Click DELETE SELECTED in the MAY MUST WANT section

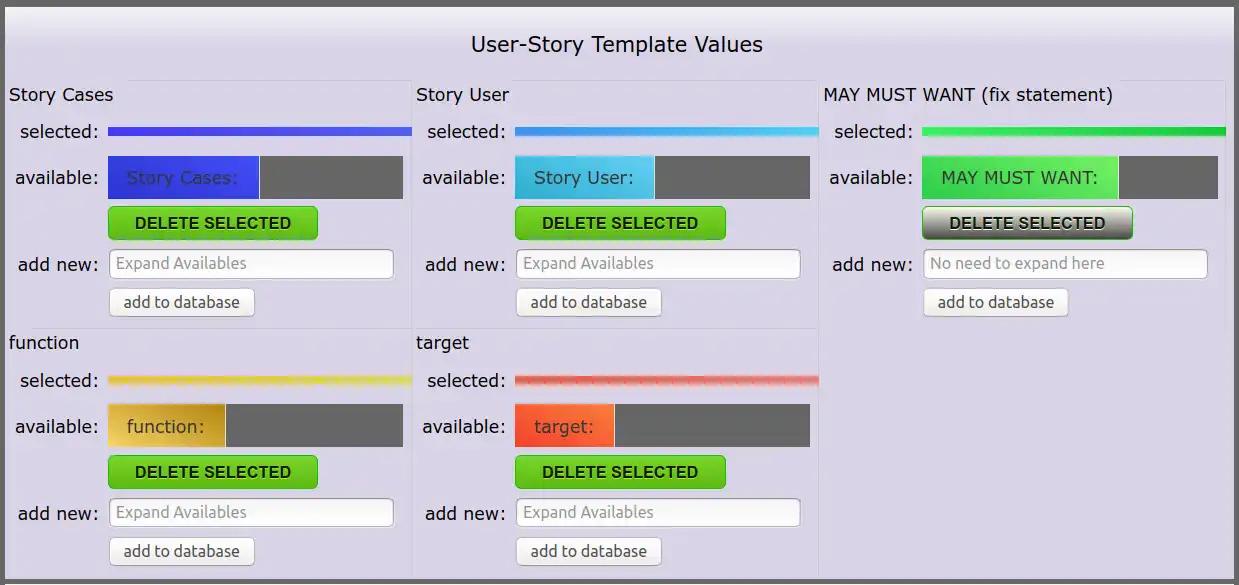coord(1026,222)
